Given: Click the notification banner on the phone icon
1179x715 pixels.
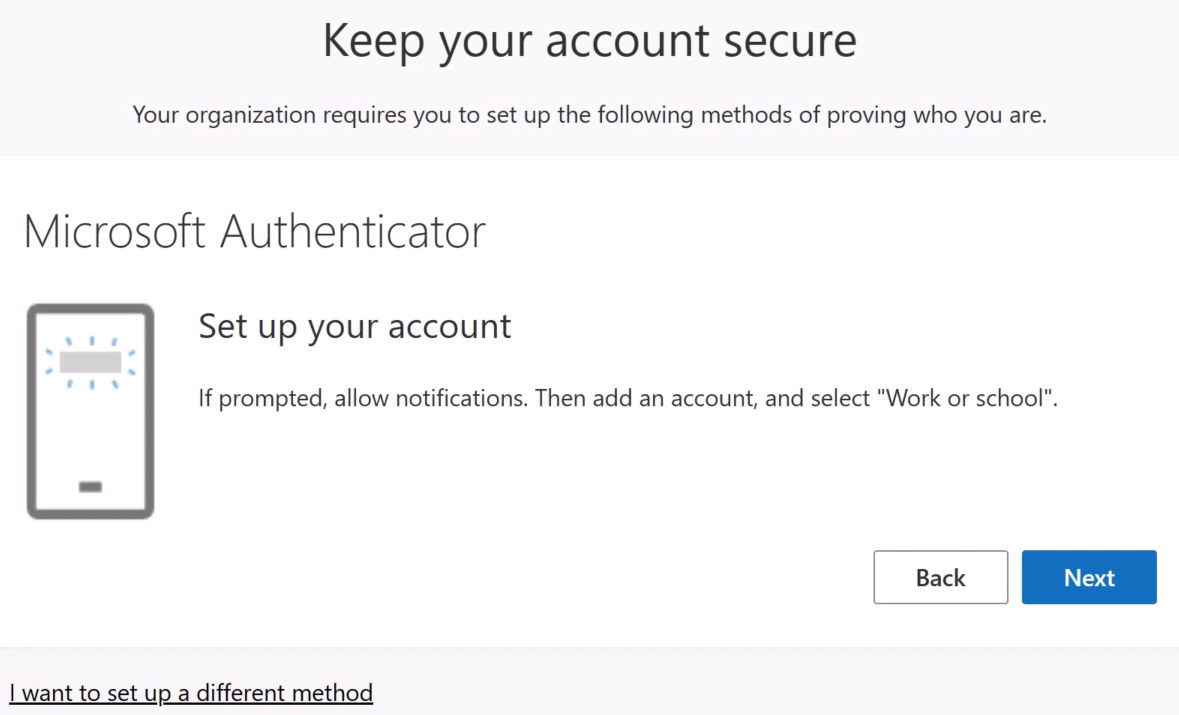Looking at the screenshot, I should coord(90,361).
